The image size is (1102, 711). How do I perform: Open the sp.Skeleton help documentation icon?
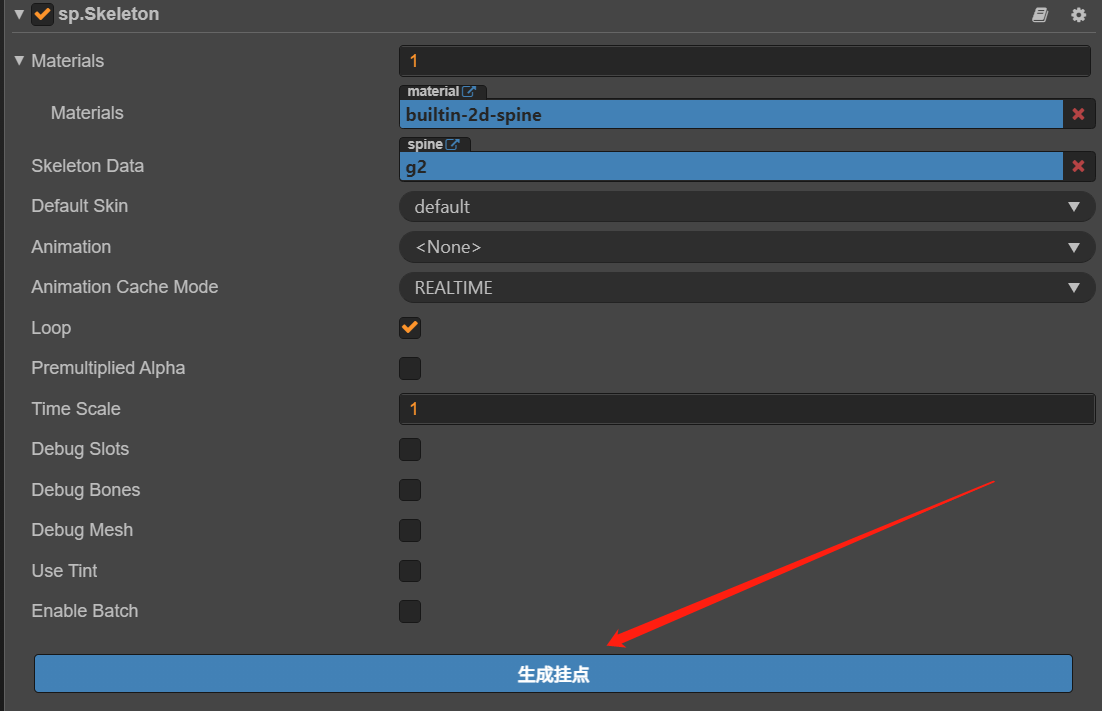pos(1040,15)
